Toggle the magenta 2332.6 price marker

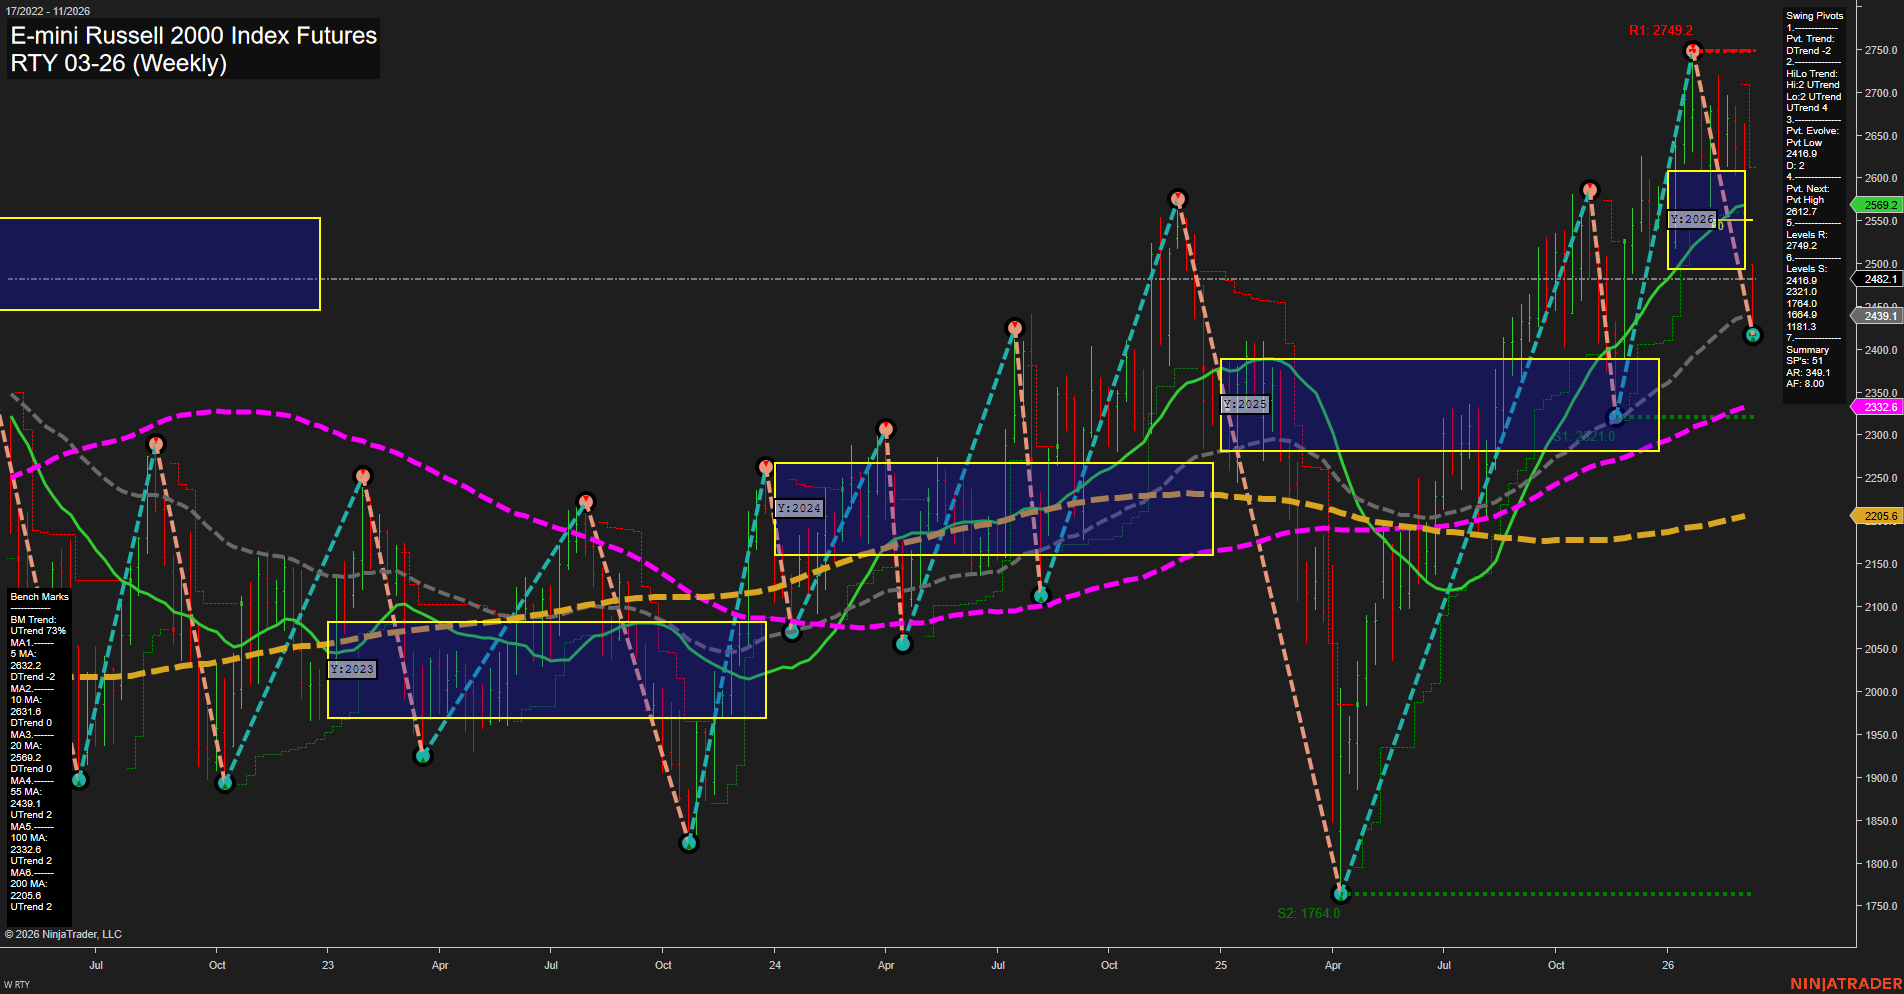(1878, 407)
